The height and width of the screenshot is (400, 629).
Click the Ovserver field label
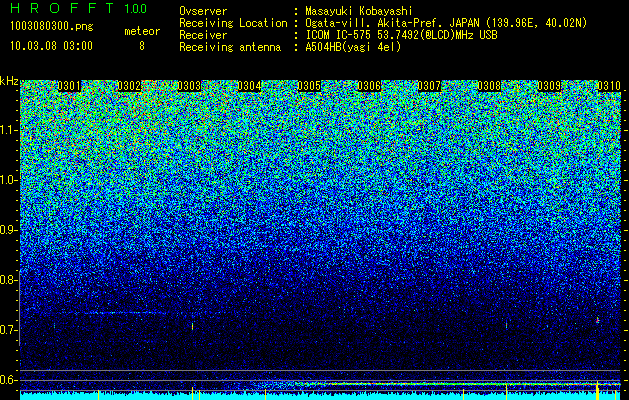(x=203, y=11)
